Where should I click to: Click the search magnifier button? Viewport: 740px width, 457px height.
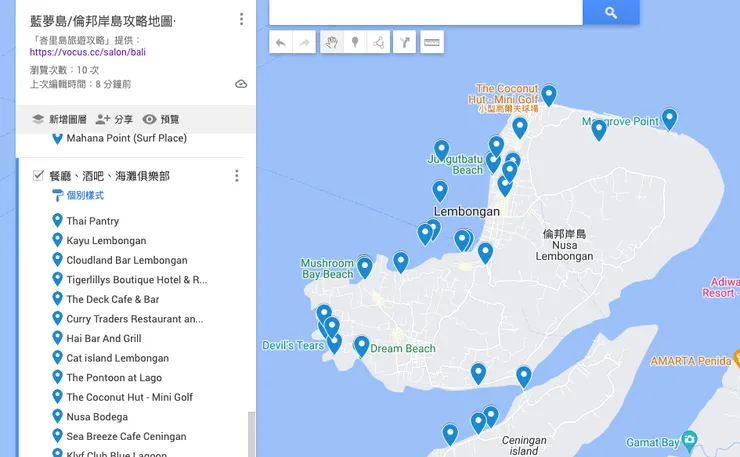[x=611, y=13]
